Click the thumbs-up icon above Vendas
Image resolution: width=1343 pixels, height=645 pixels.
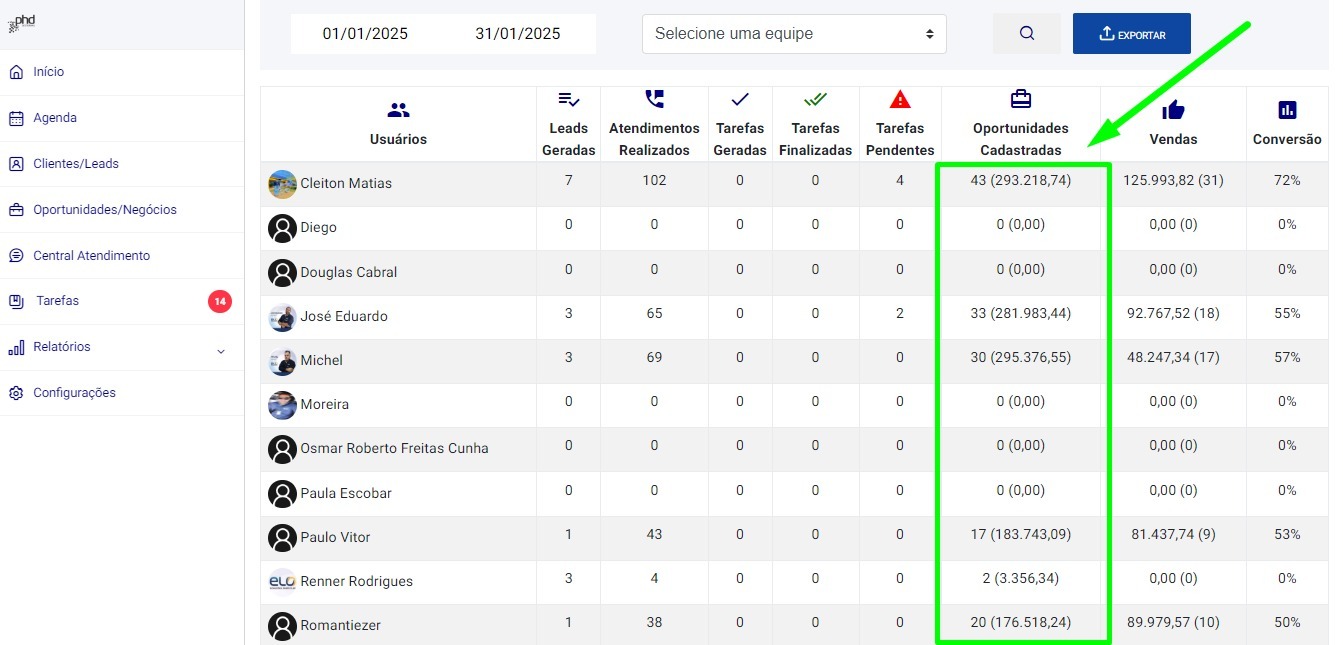tap(1173, 110)
